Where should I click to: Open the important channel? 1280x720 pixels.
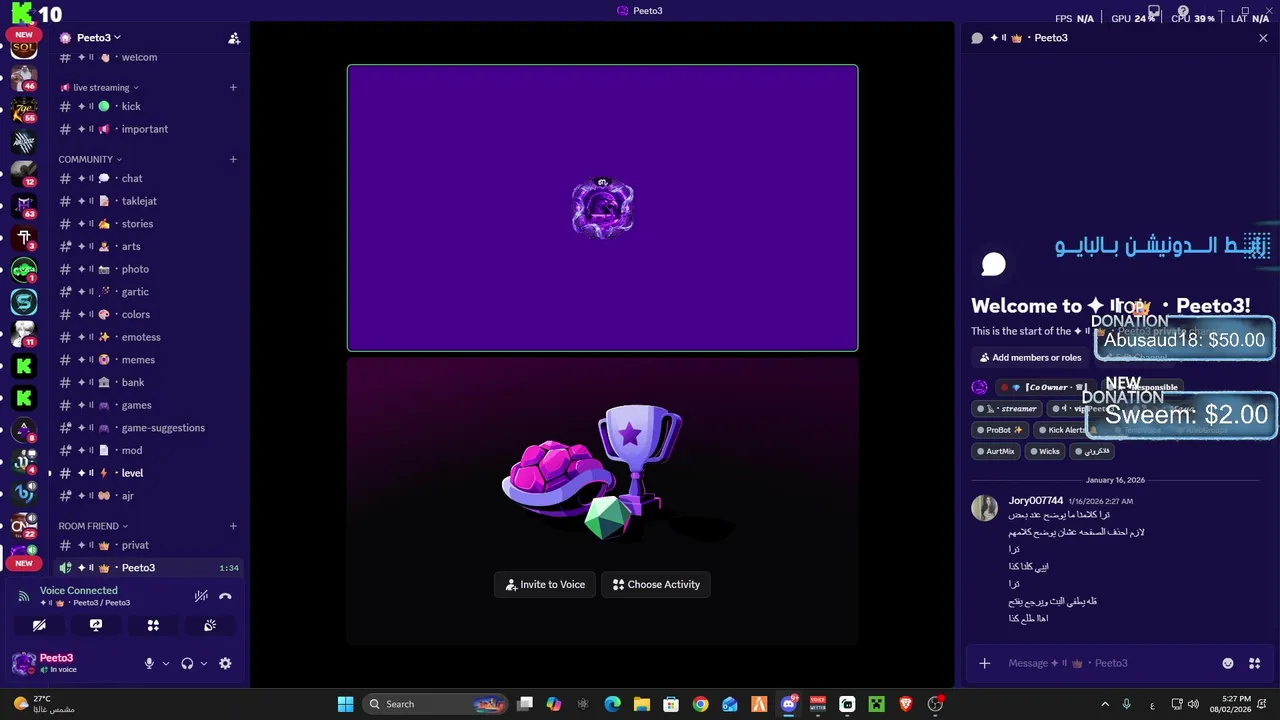148,129
